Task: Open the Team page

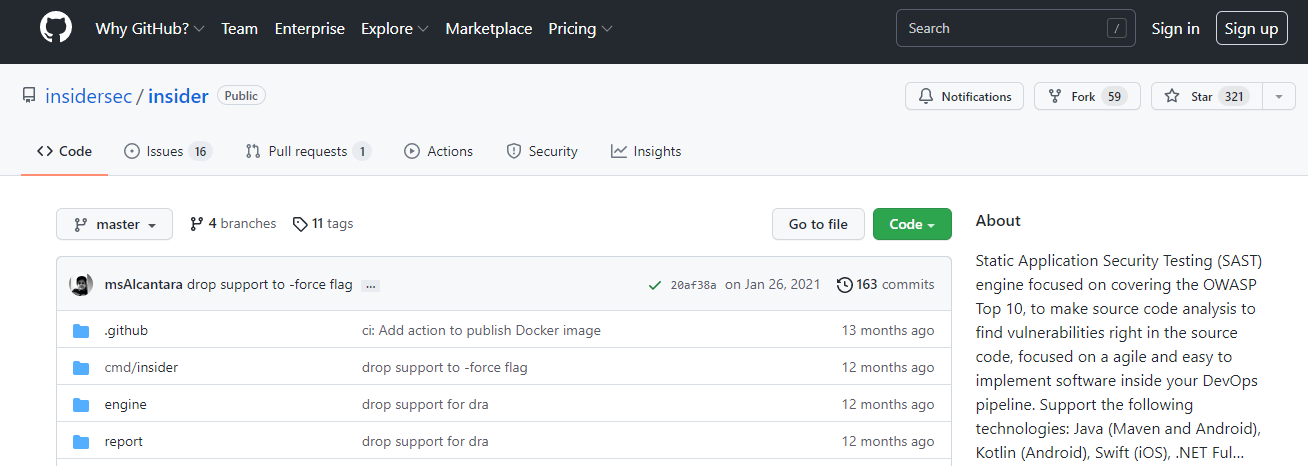Action: tap(240, 29)
